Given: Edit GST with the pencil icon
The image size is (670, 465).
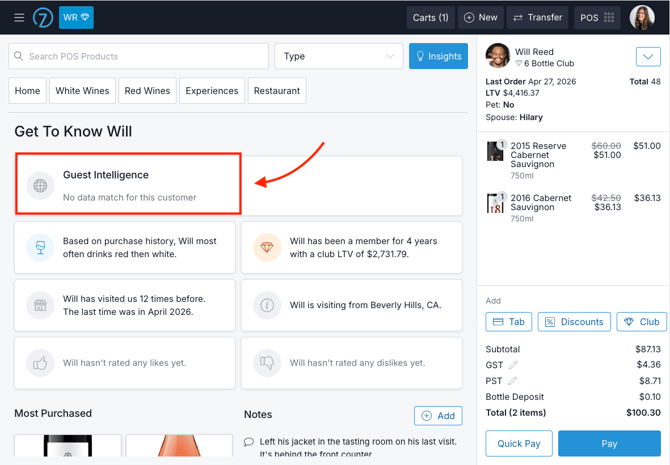Looking at the screenshot, I should pyautogui.click(x=513, y=365).
